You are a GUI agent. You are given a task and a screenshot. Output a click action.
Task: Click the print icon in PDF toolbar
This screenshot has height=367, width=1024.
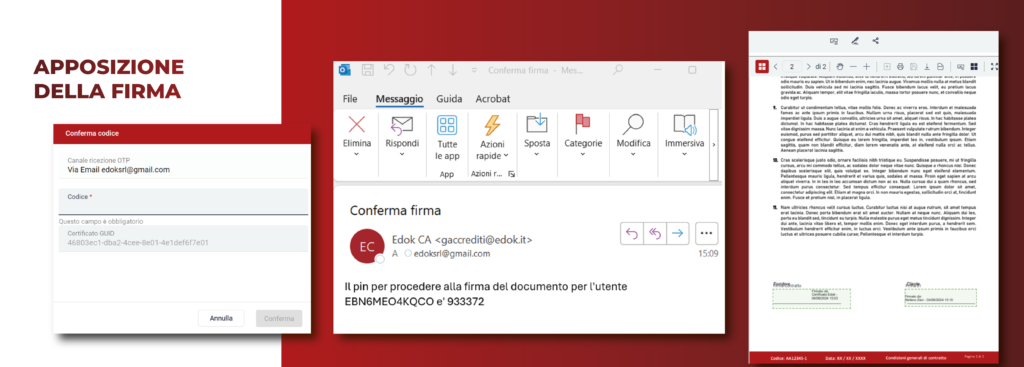pyautogui.click(x=900, y=67)
